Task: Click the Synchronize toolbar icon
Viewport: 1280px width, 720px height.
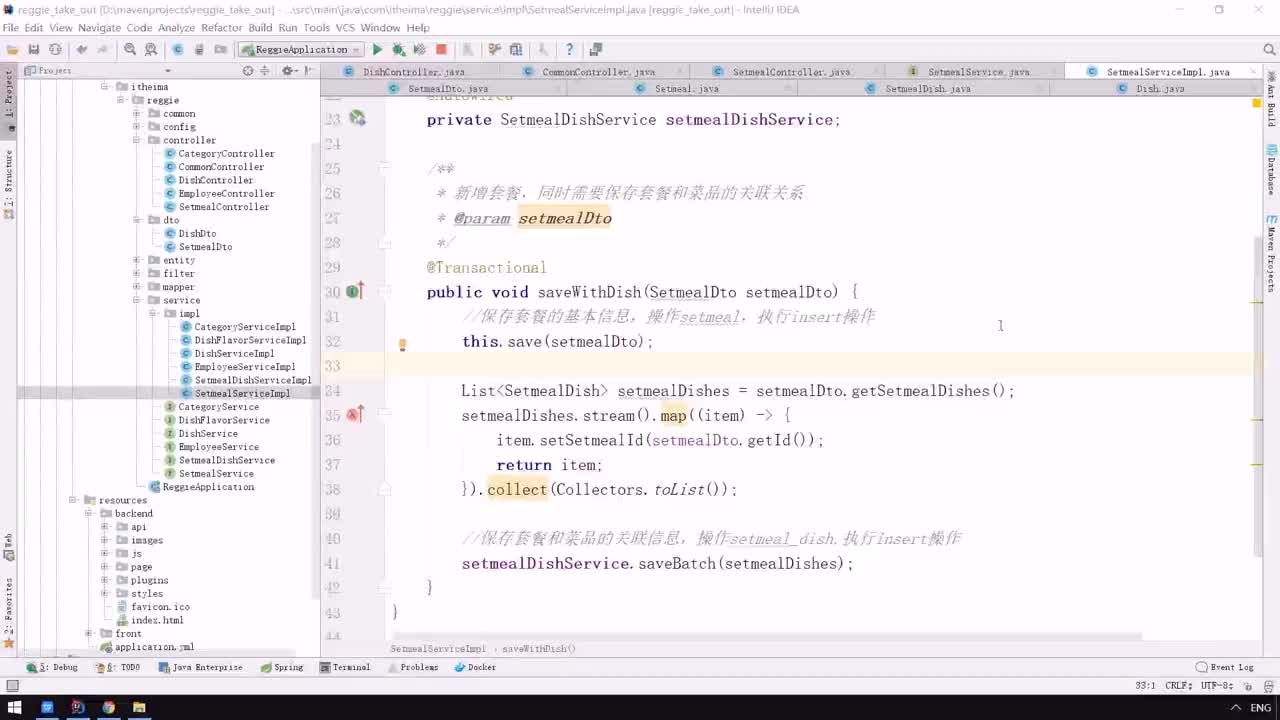Action: [55, 49]
